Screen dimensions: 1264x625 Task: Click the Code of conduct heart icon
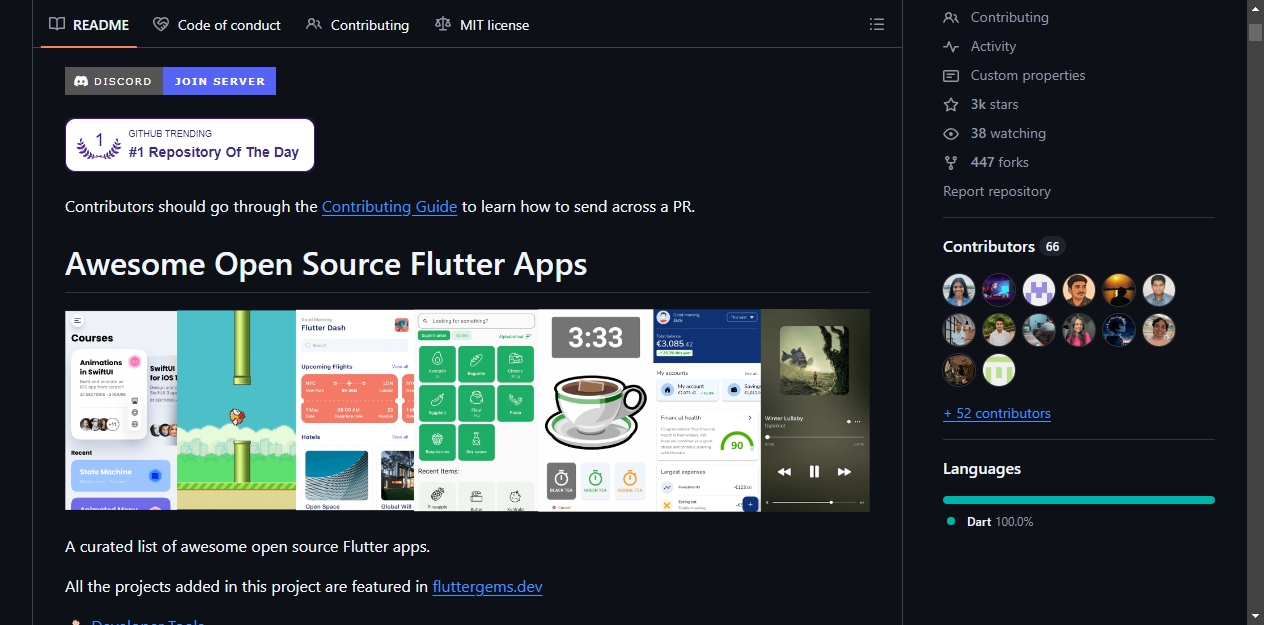point(161,24)
